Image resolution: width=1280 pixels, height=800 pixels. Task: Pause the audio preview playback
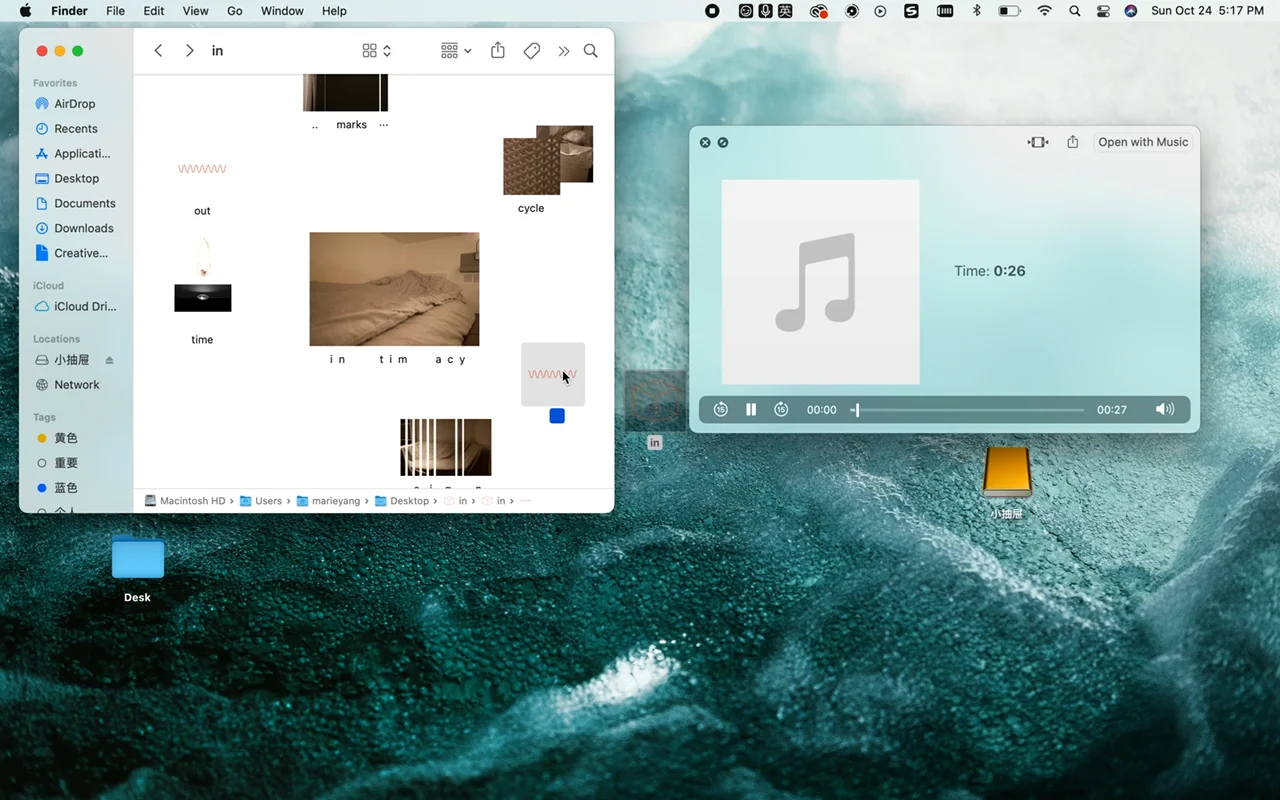pyautogui.click(x=751, y=409)
